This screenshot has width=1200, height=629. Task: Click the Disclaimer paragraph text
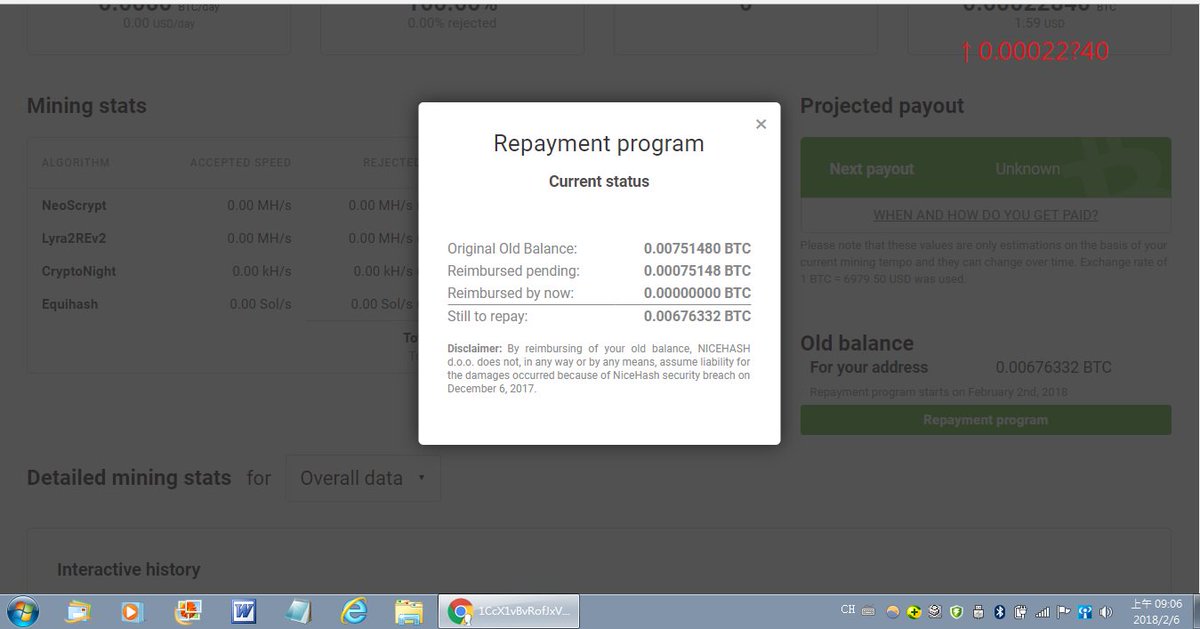[x=599, y=368]
